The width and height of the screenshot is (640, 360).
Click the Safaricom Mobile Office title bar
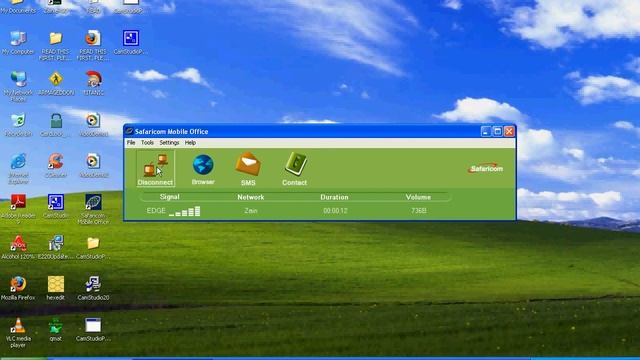(302, 131)
